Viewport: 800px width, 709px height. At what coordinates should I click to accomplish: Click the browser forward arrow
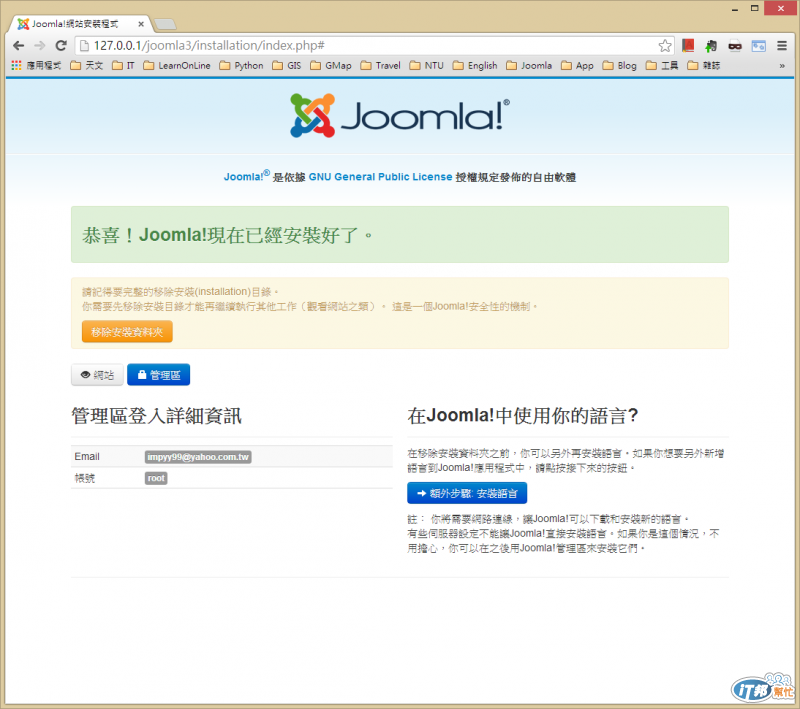(x=40, y=45)
